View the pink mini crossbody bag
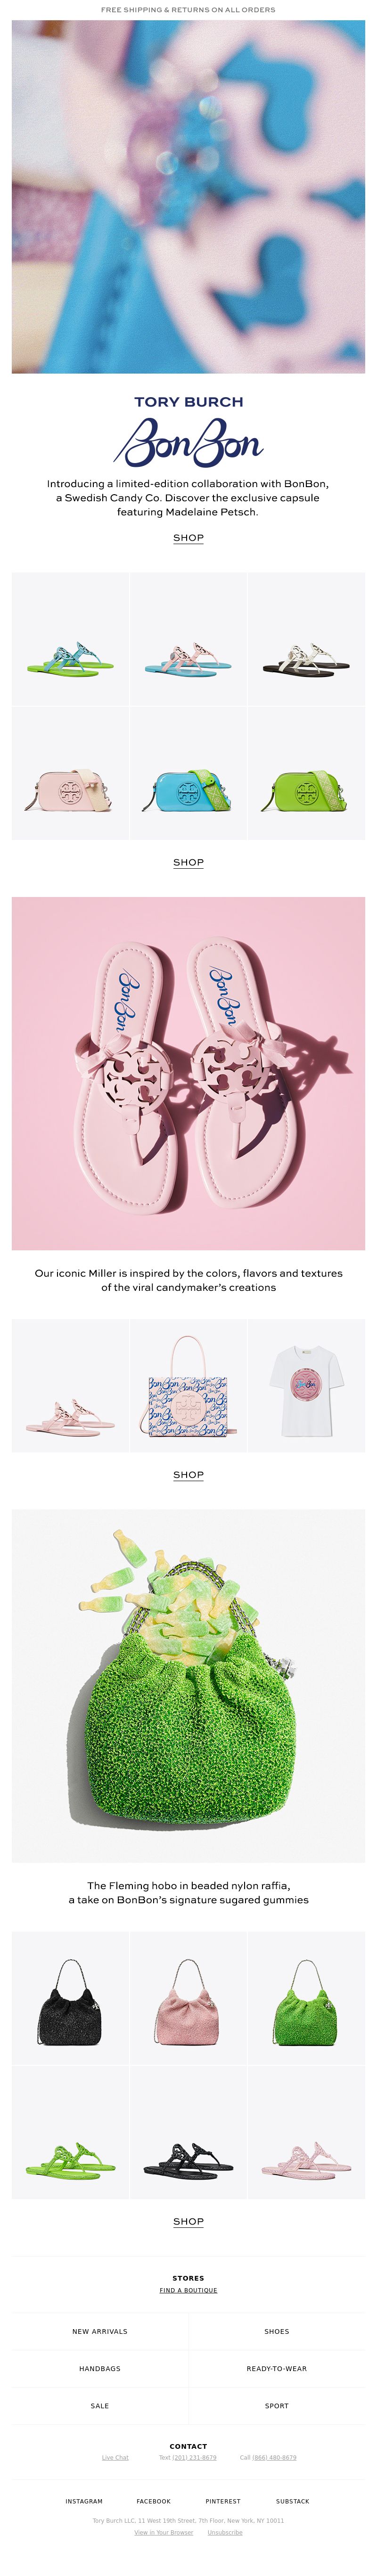 71,774
